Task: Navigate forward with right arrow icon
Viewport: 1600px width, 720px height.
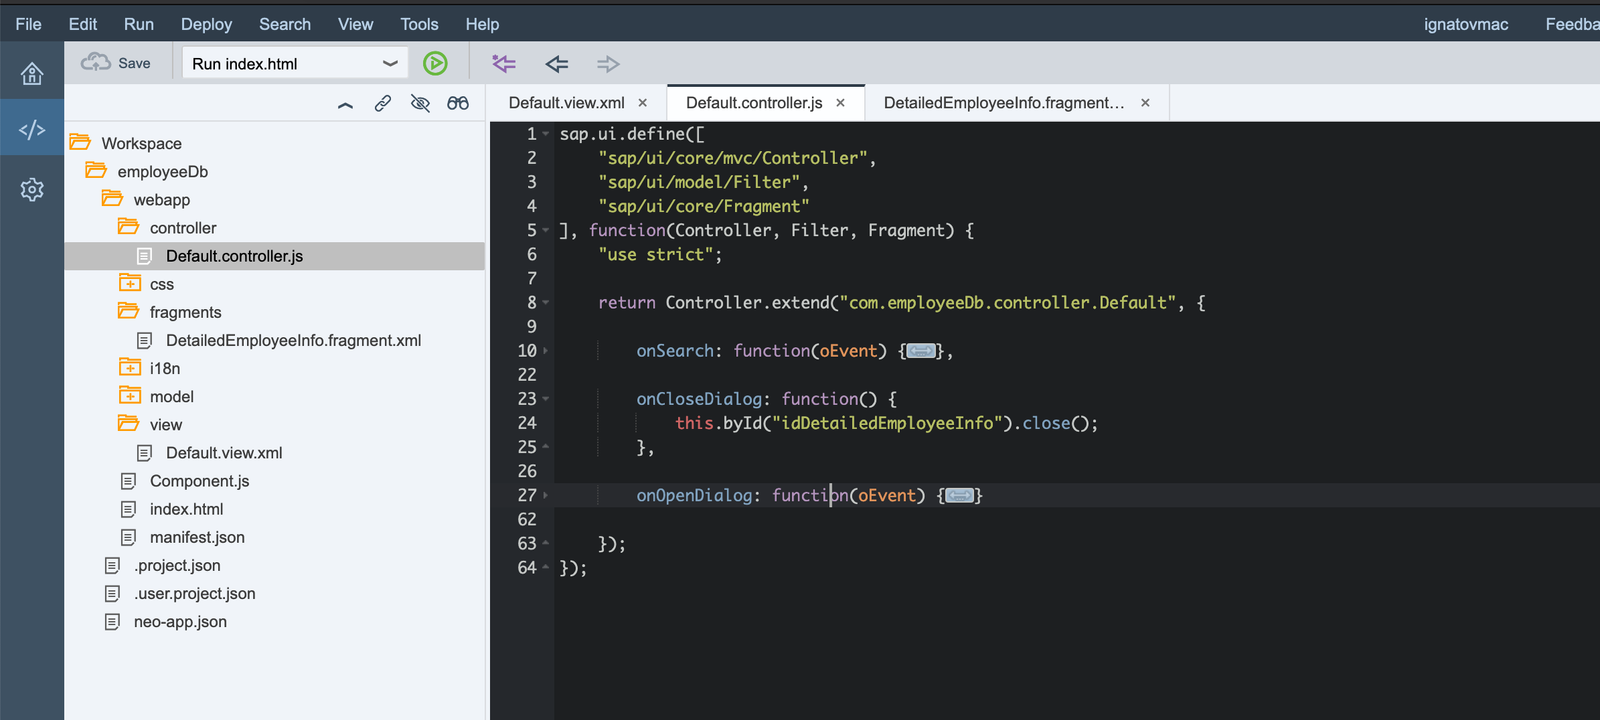Action: point(608,64)
